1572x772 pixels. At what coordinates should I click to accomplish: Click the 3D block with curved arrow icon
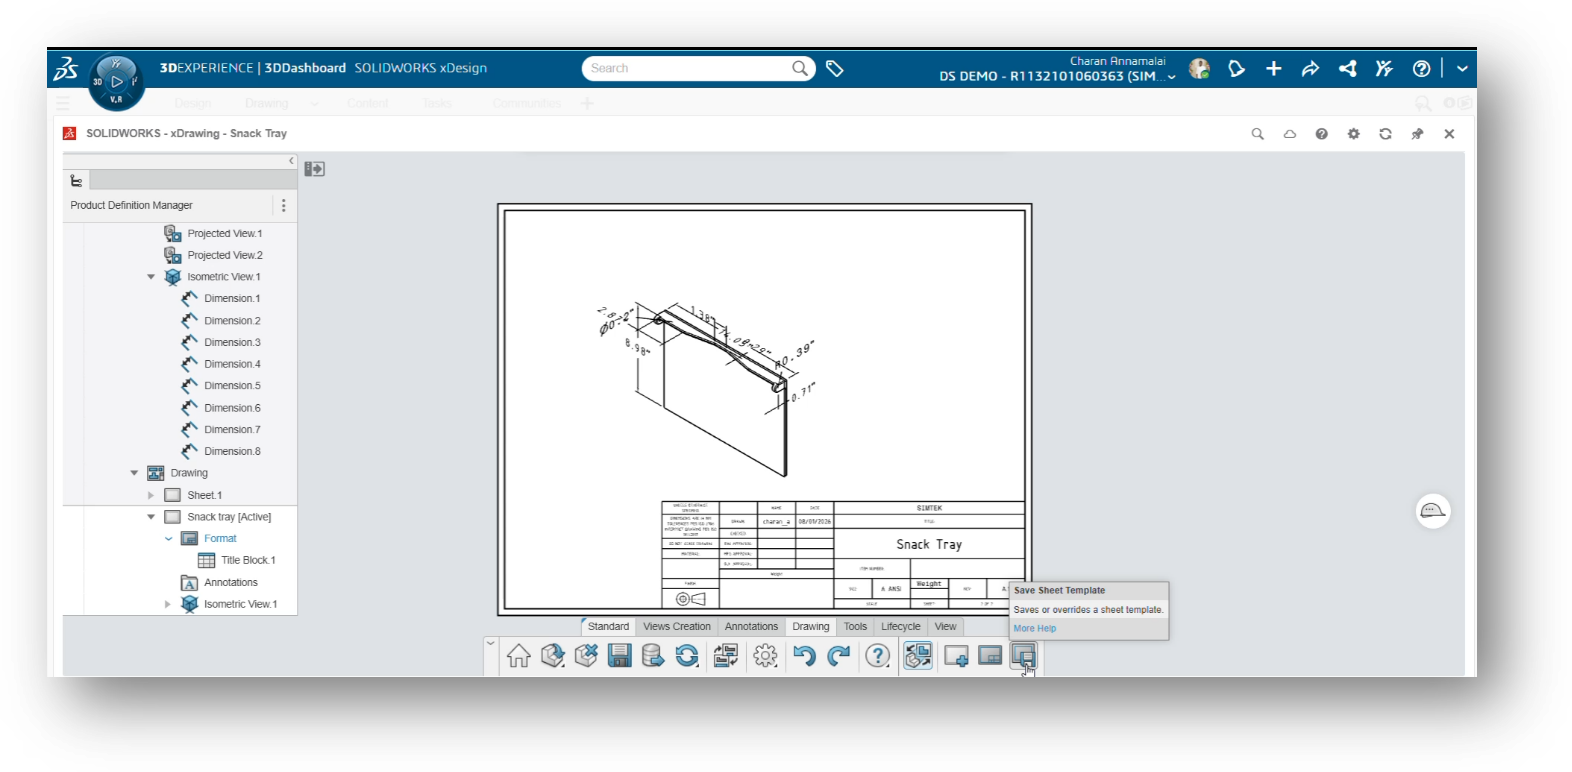[x=552, y=656]
